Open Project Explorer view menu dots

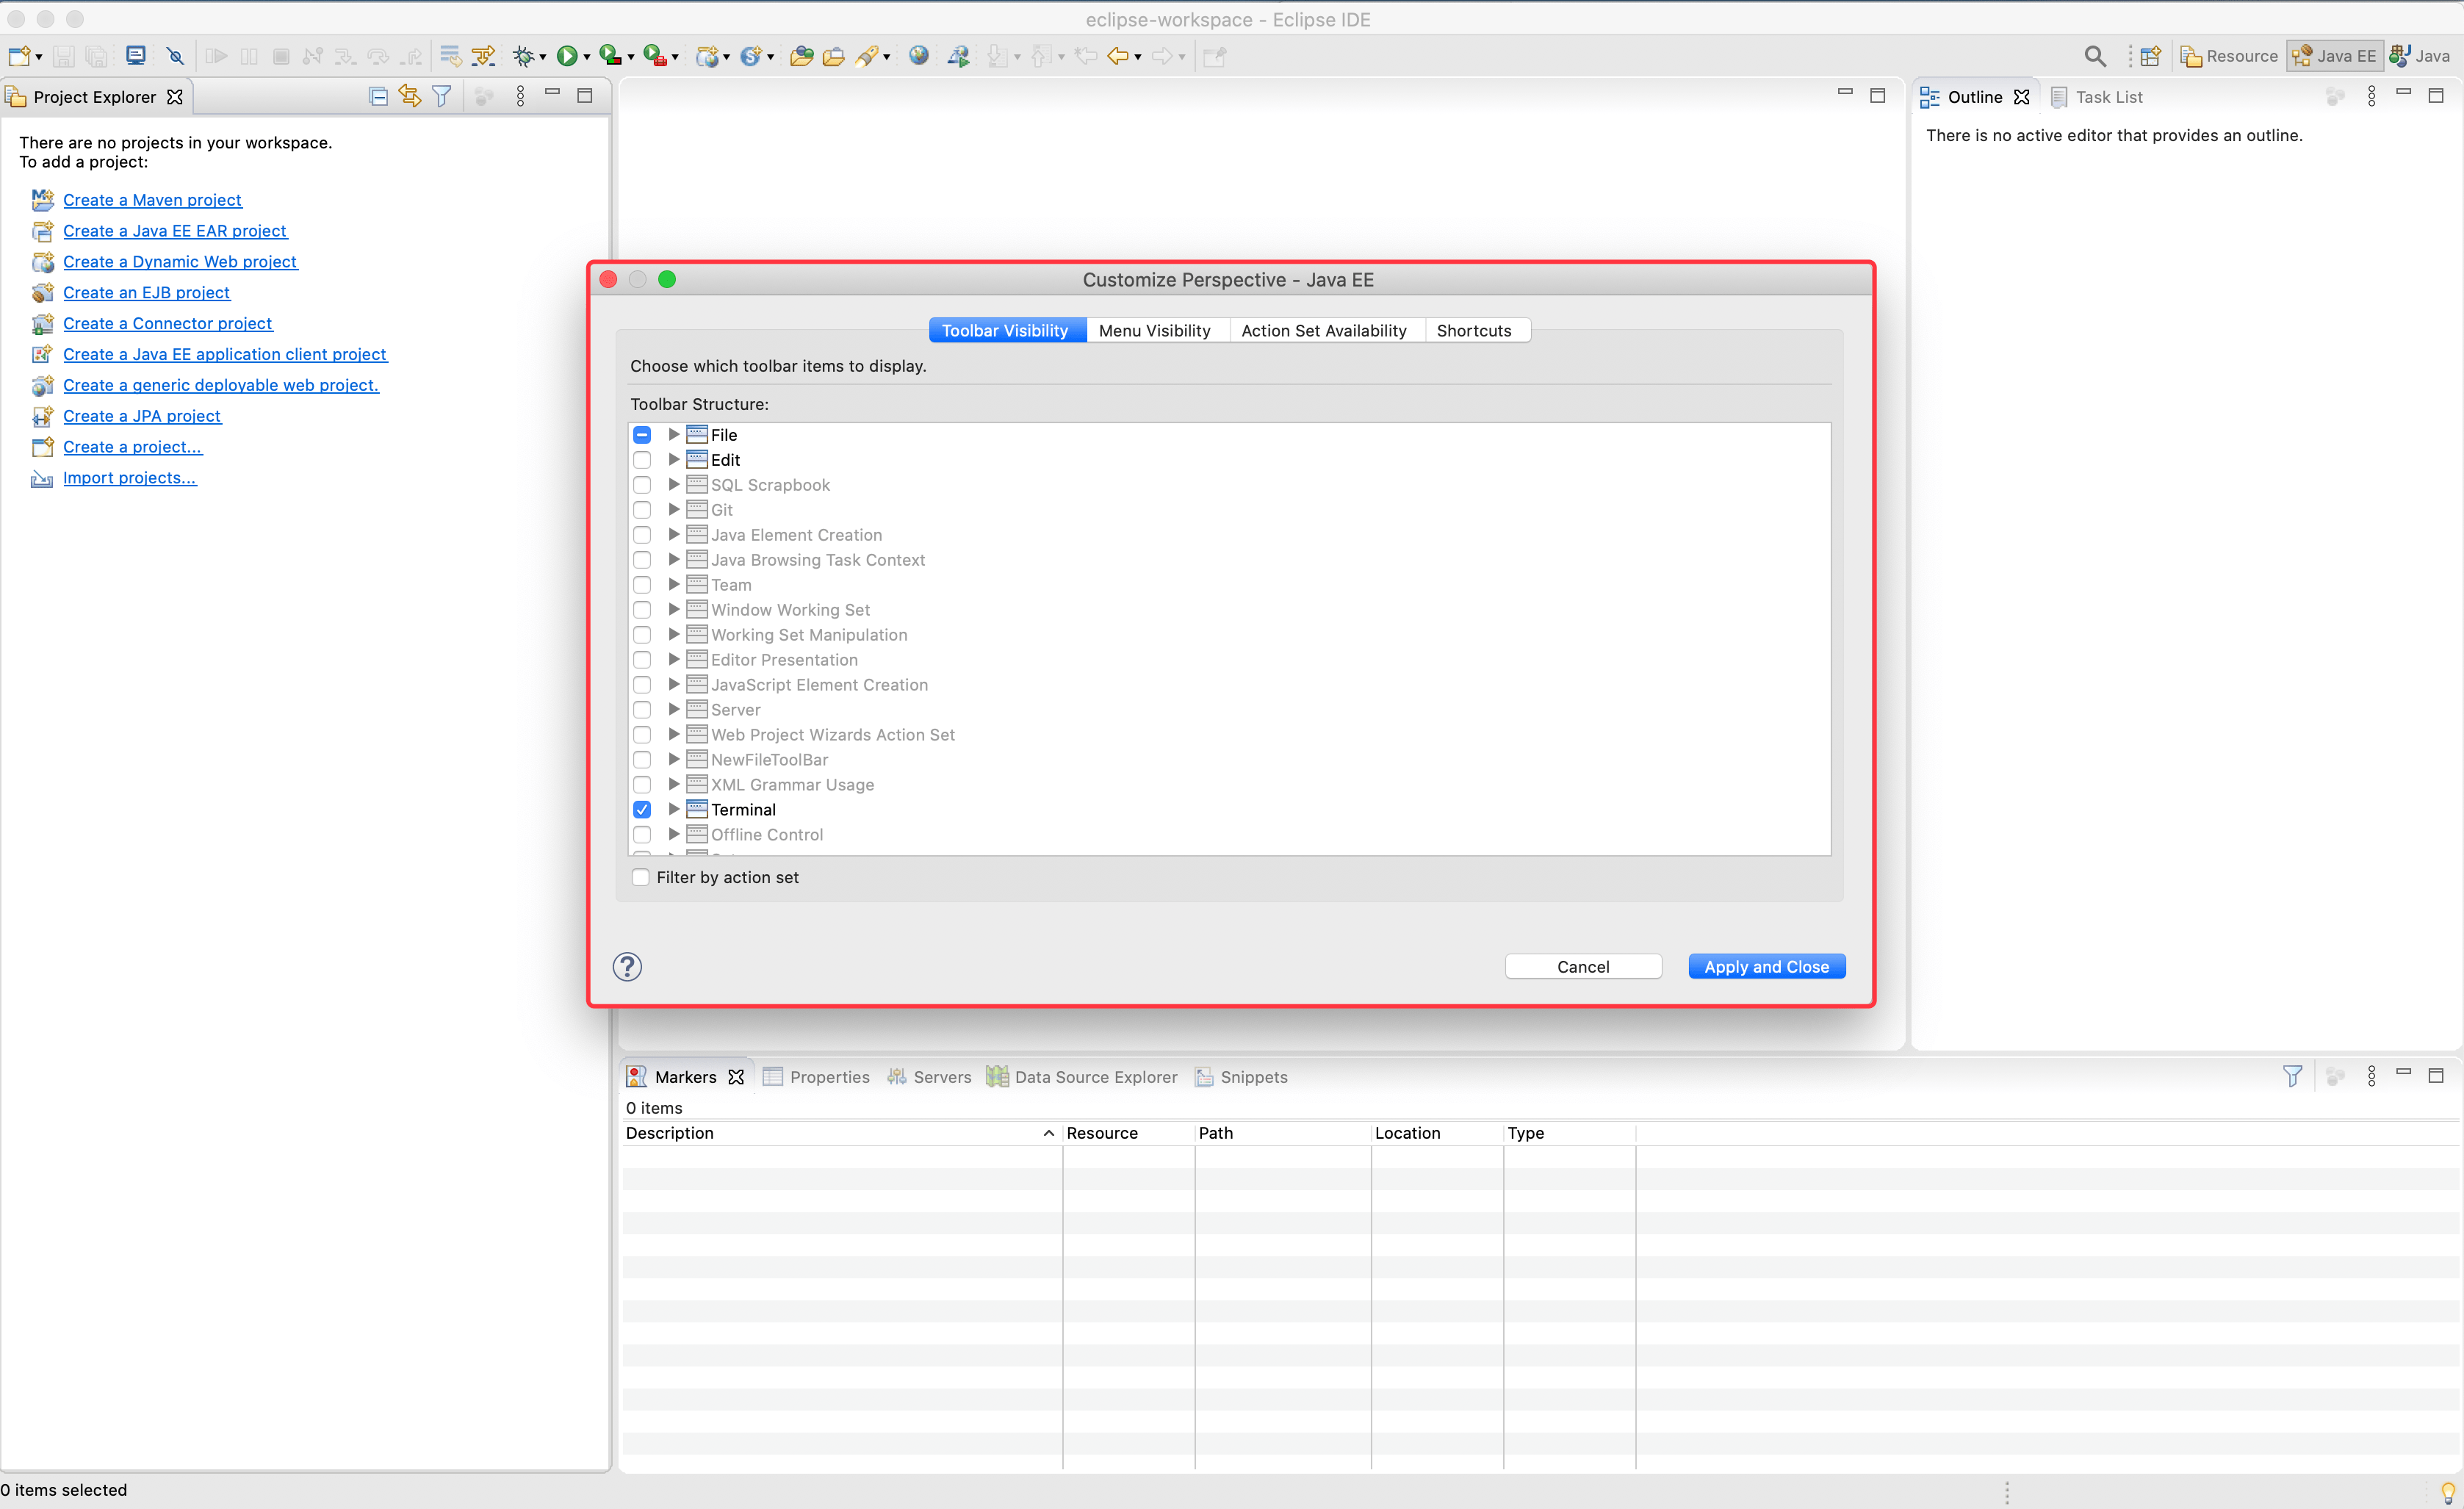pos(520,96)
